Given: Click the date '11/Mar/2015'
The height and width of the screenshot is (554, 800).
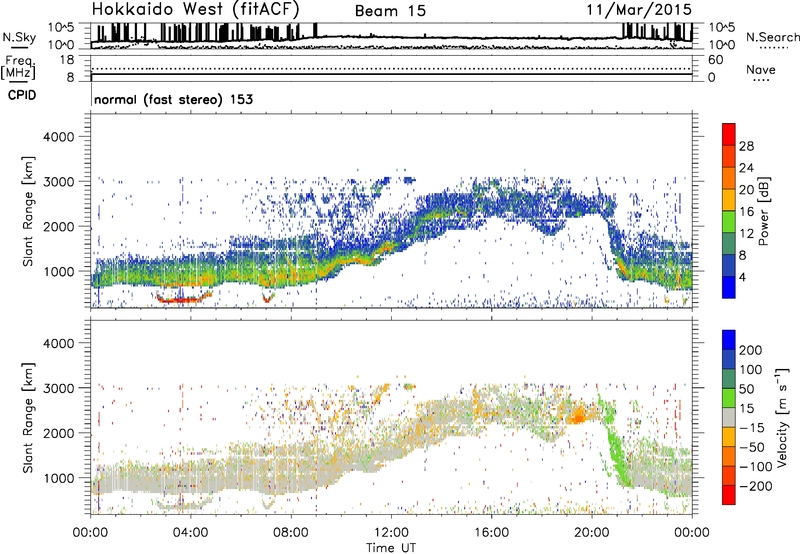Looking at the screenshot, I should tap(639, 10).
